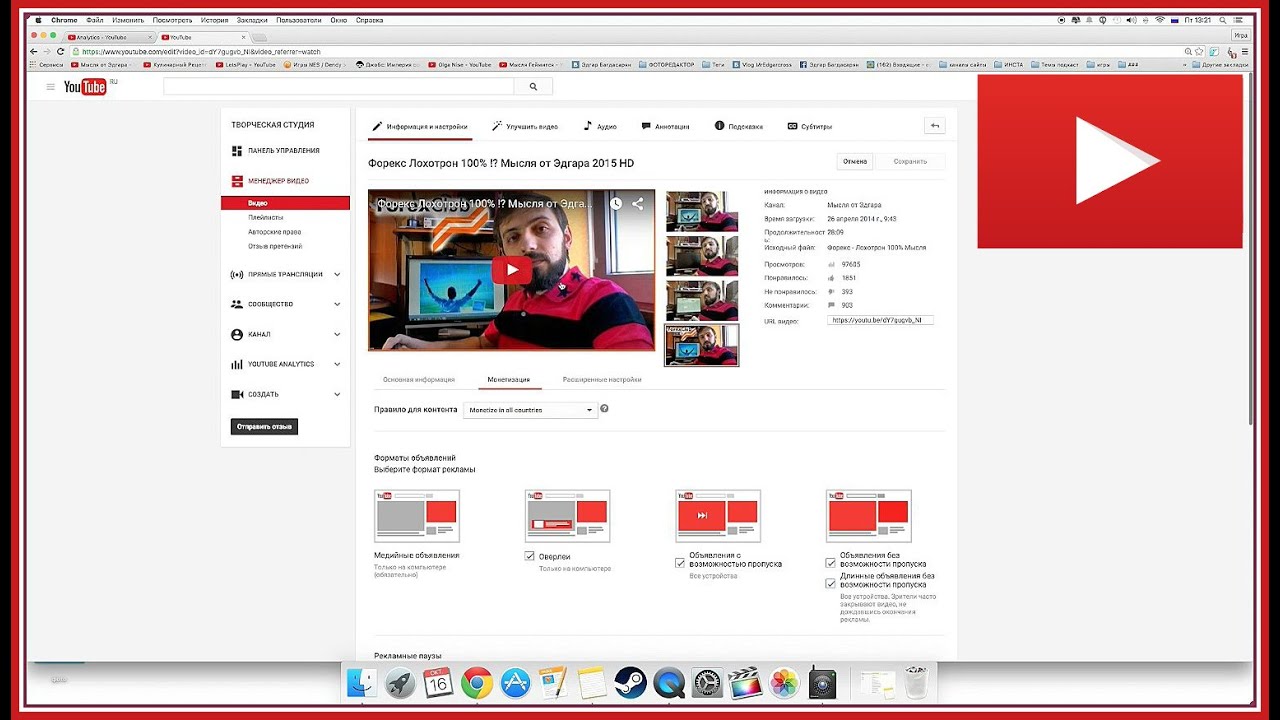Click the browser back arrow

pos(34,51)
